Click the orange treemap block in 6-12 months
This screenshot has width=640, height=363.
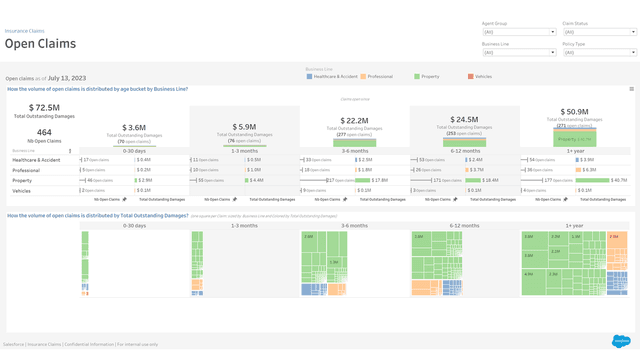point(427,287)
